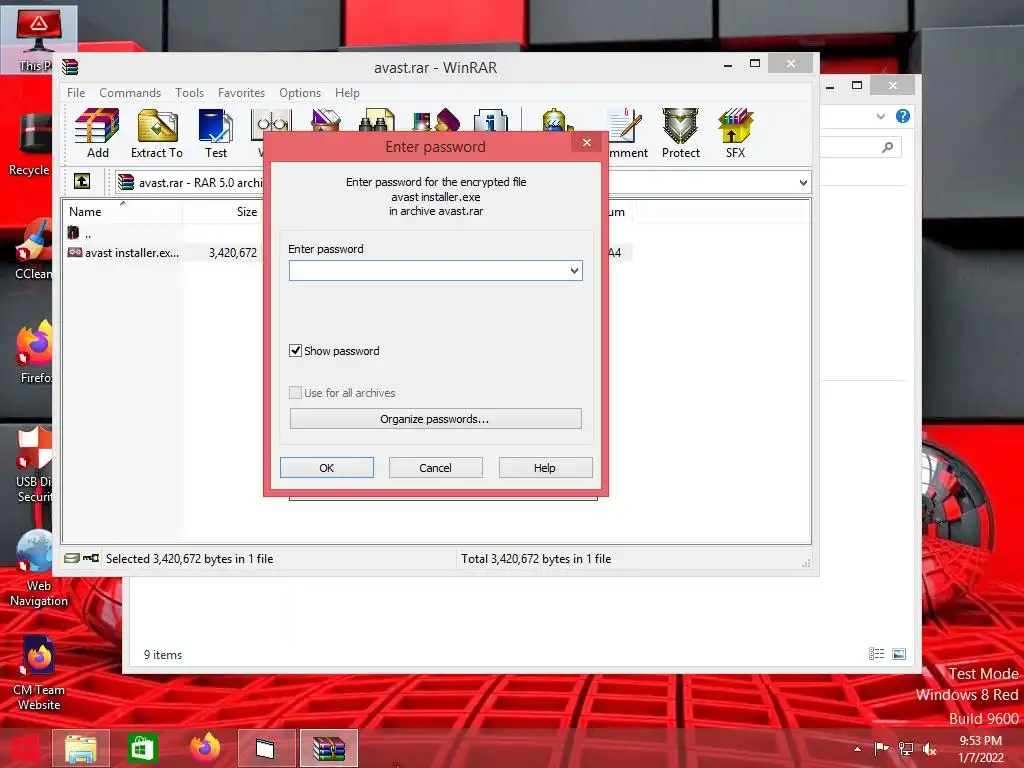
Task: Click the network icon in system tray
Action: (x=906, y=748)
